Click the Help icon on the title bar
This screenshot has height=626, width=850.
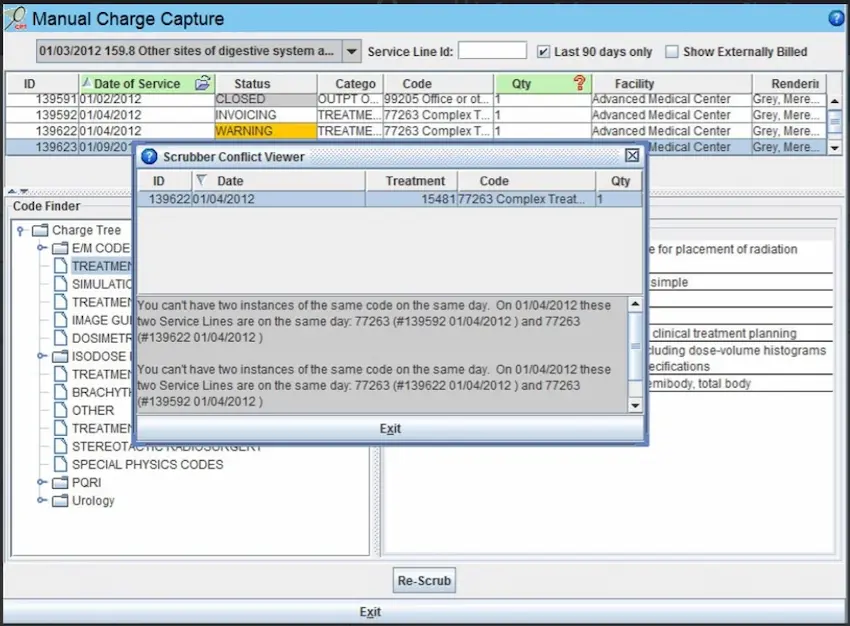(836, 17)
